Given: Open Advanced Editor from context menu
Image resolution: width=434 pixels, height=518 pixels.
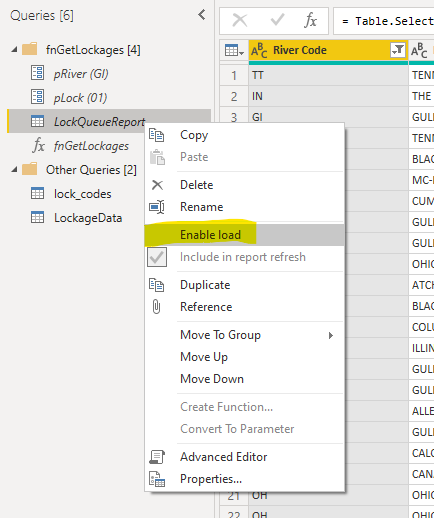Looking at the screenshot, I should click(x=244, y=457).
